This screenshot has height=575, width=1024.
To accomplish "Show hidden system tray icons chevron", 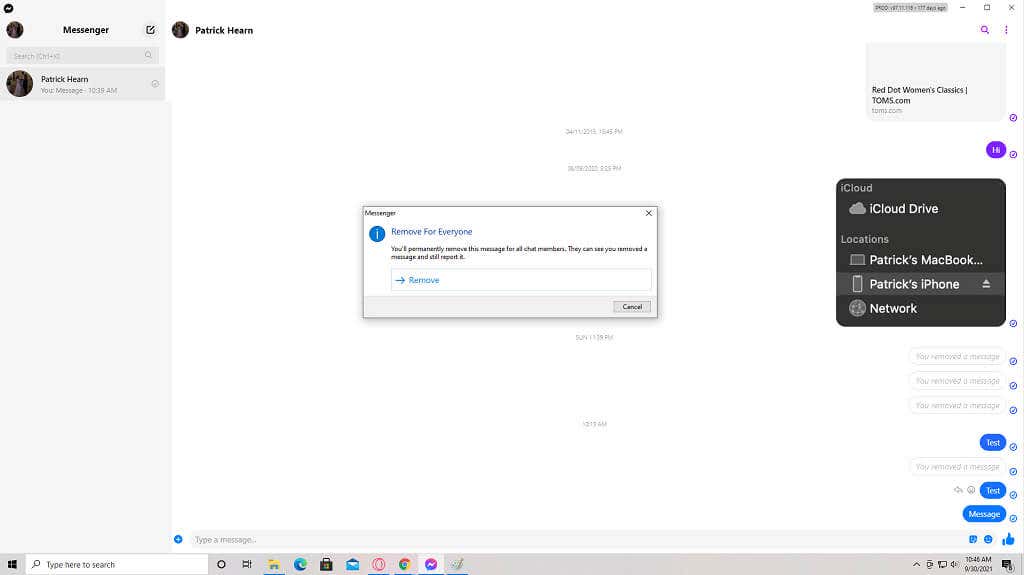I will click(x=917, y=564).
